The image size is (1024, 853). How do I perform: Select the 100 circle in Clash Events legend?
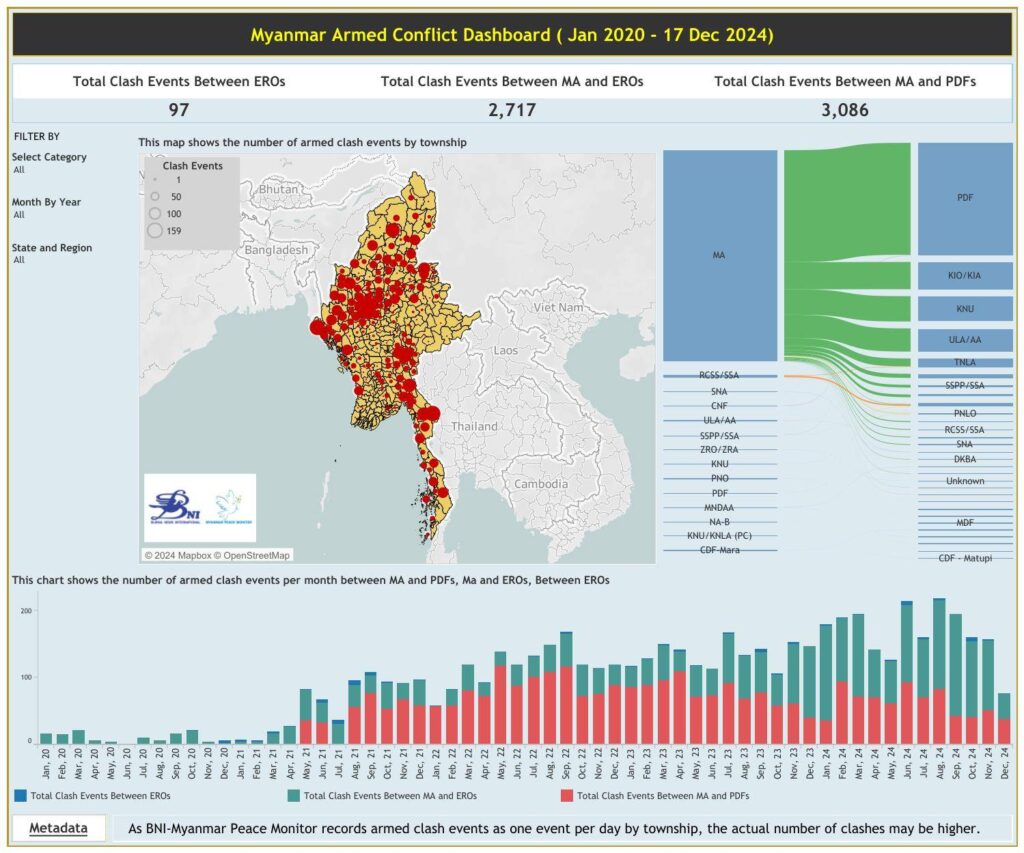pyautogui.click(x=153, y=213)
